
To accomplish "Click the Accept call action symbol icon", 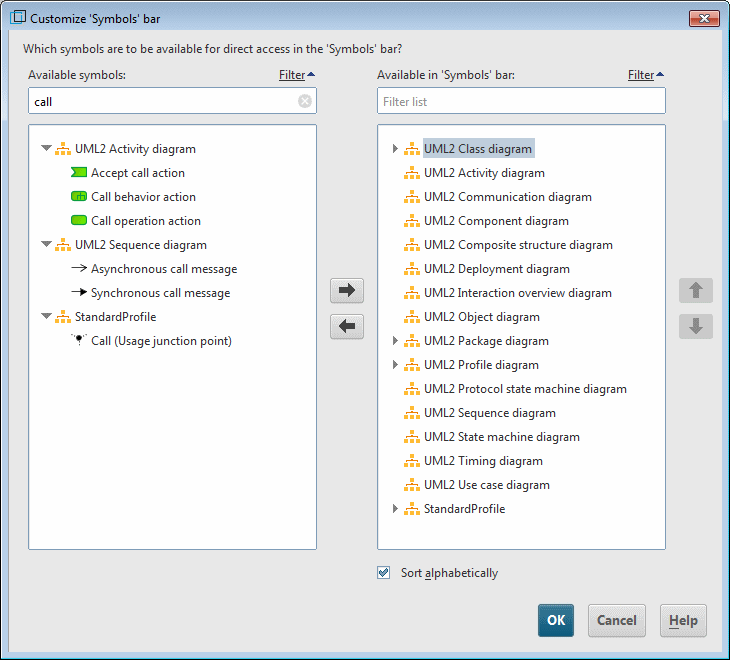I will pos(79,173).
